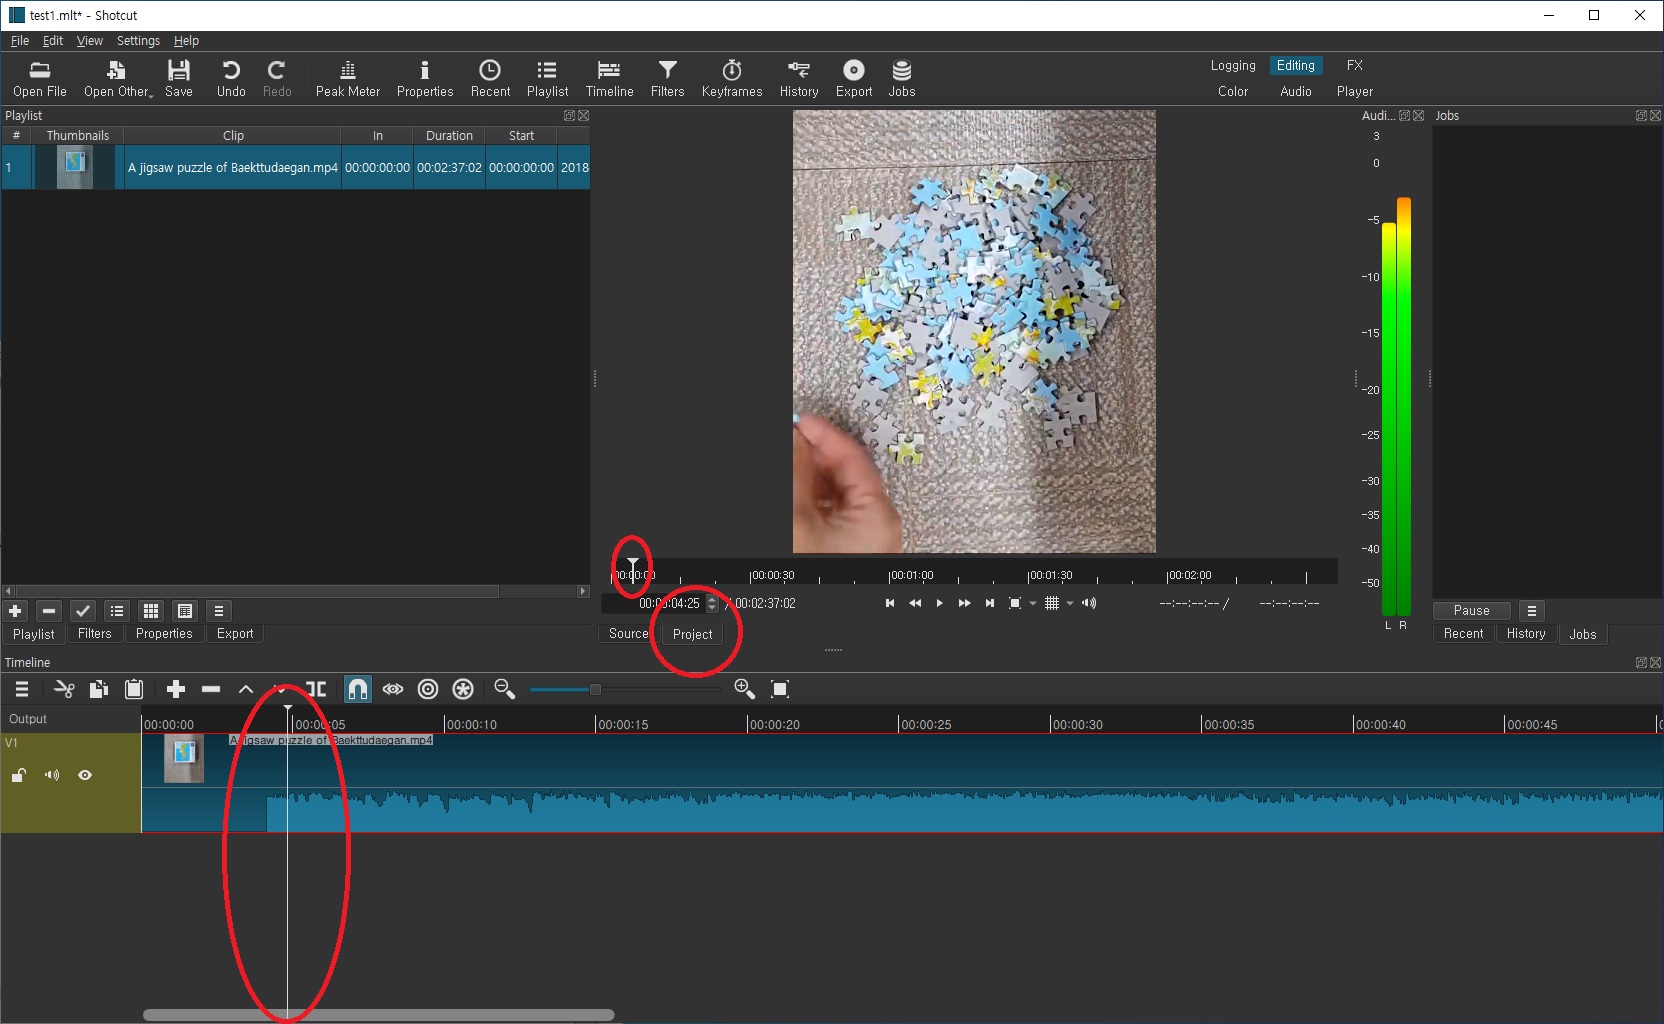Toggle lock on track V1
This screenshot has height=1024, width=1664.
[18, 775]
